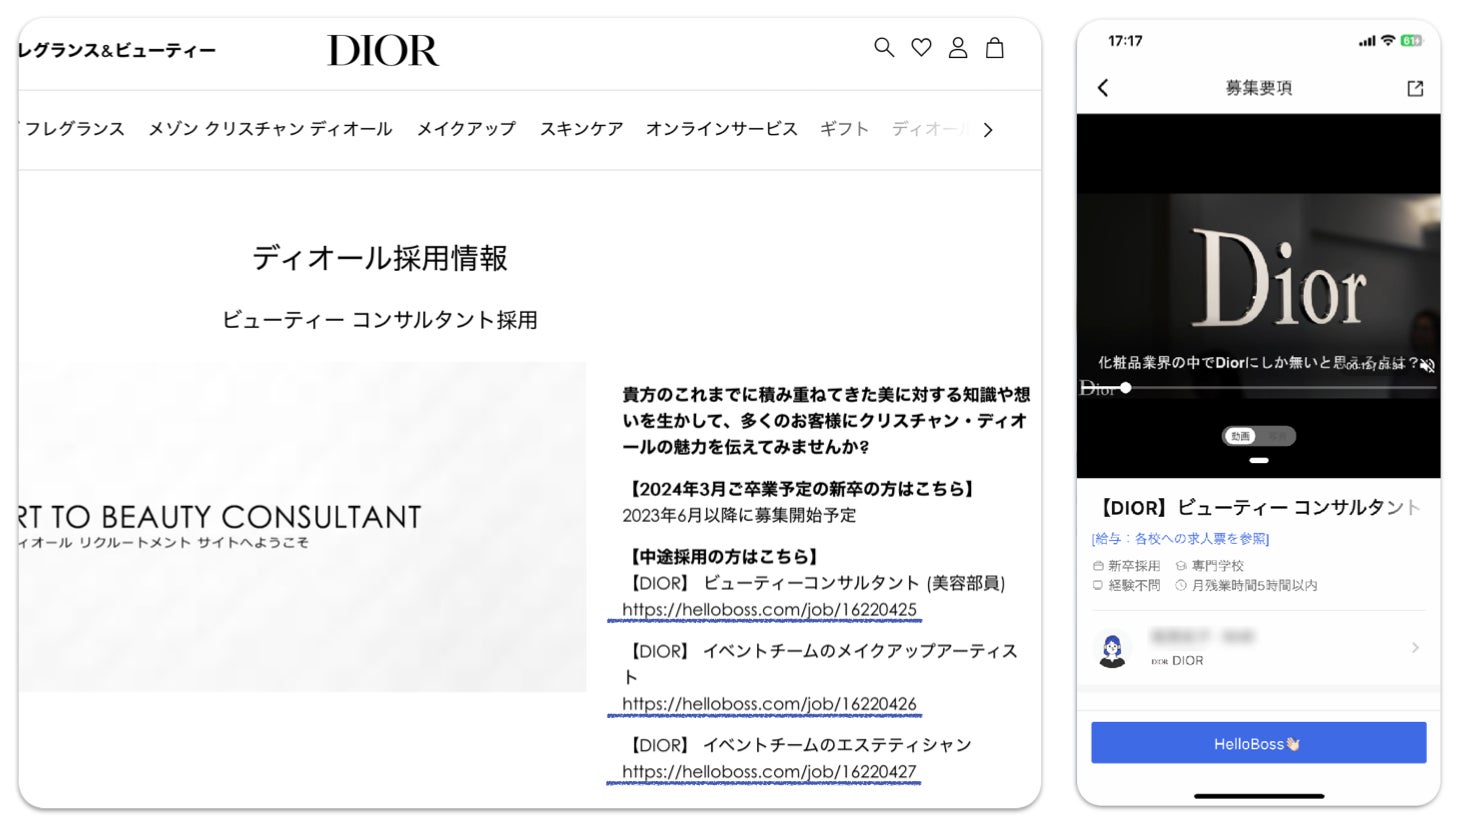1461x823 pixels.
Task: Open the メイクアップ menu tab
Action: point(466,129)
